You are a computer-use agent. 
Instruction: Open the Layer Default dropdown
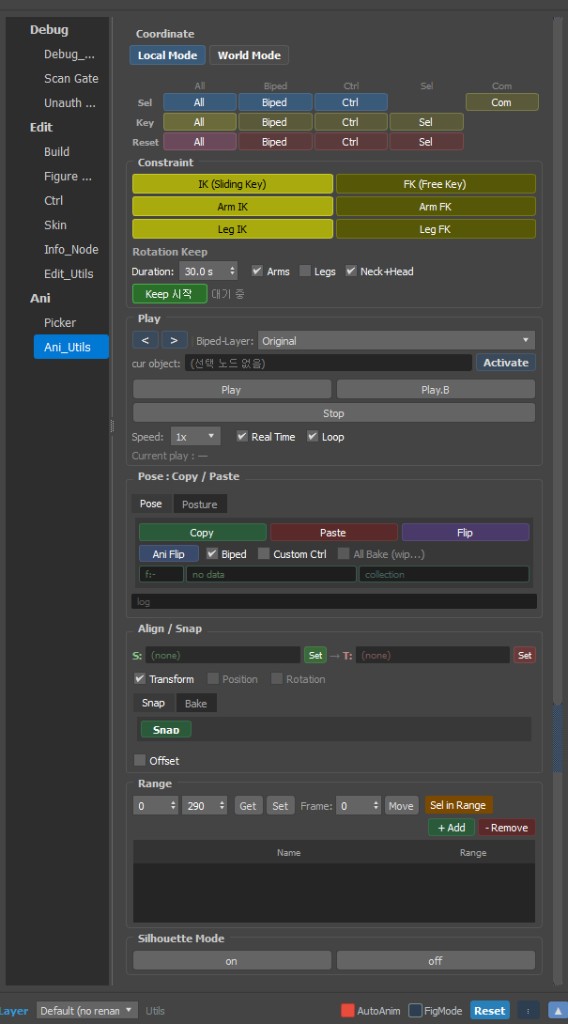click(87, 1010)
